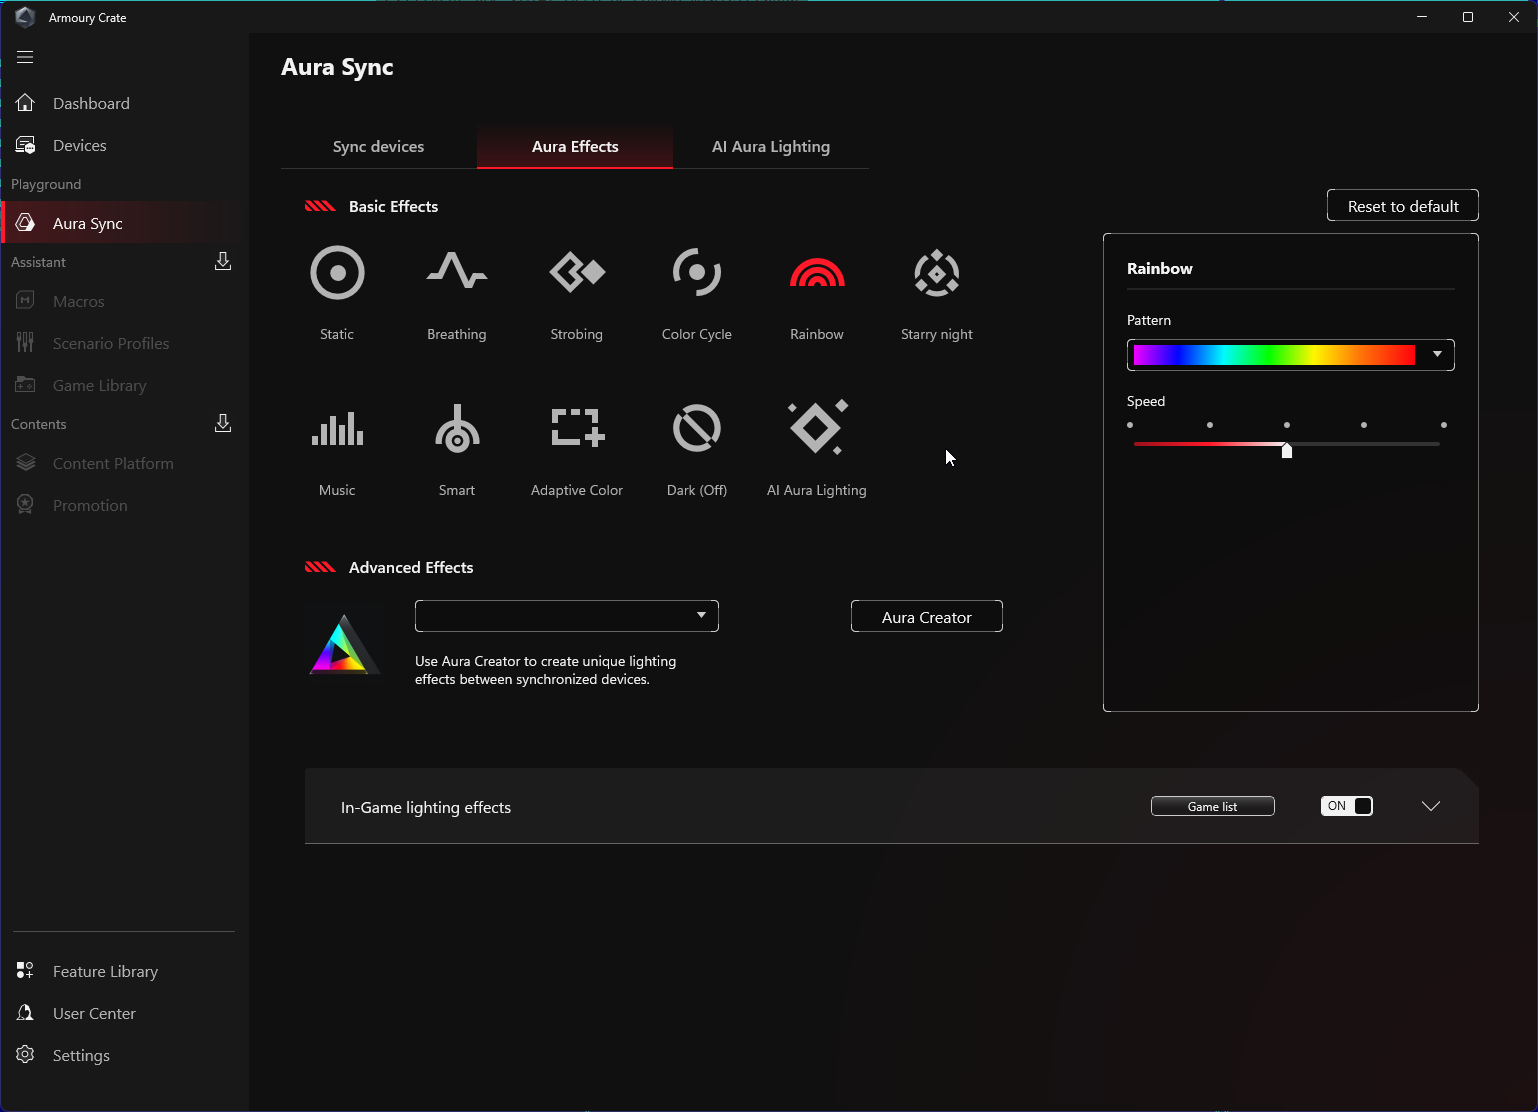Open Devices in the sidebar
Image resolution: width=1538 pixels, height=1112 pixels.
pyautogui.click(x=124, y=145)
